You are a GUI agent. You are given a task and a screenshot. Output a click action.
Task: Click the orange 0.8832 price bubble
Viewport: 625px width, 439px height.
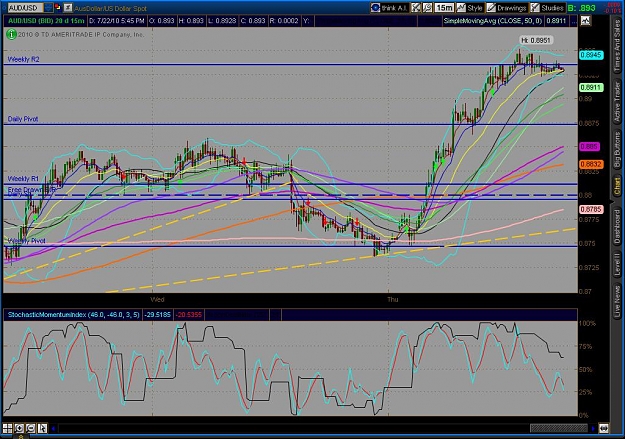pos(591,164)
